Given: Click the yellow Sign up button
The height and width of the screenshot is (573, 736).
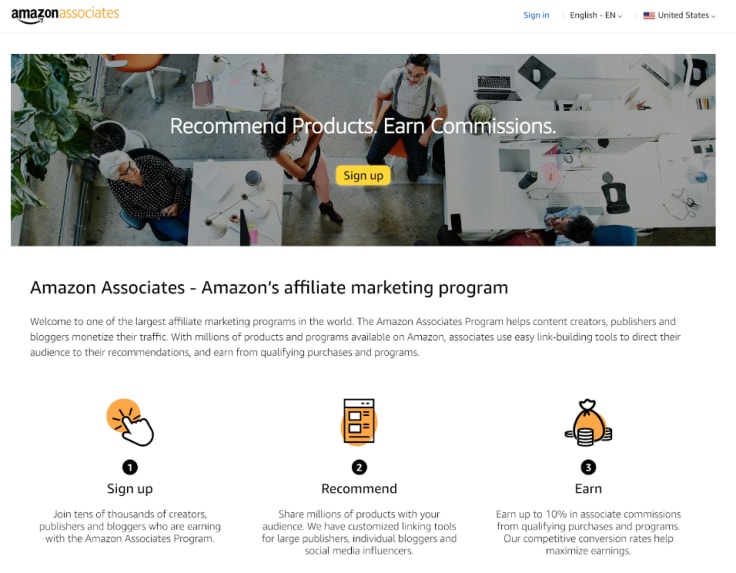Looking at the screenshot, I should pos(363,176).
